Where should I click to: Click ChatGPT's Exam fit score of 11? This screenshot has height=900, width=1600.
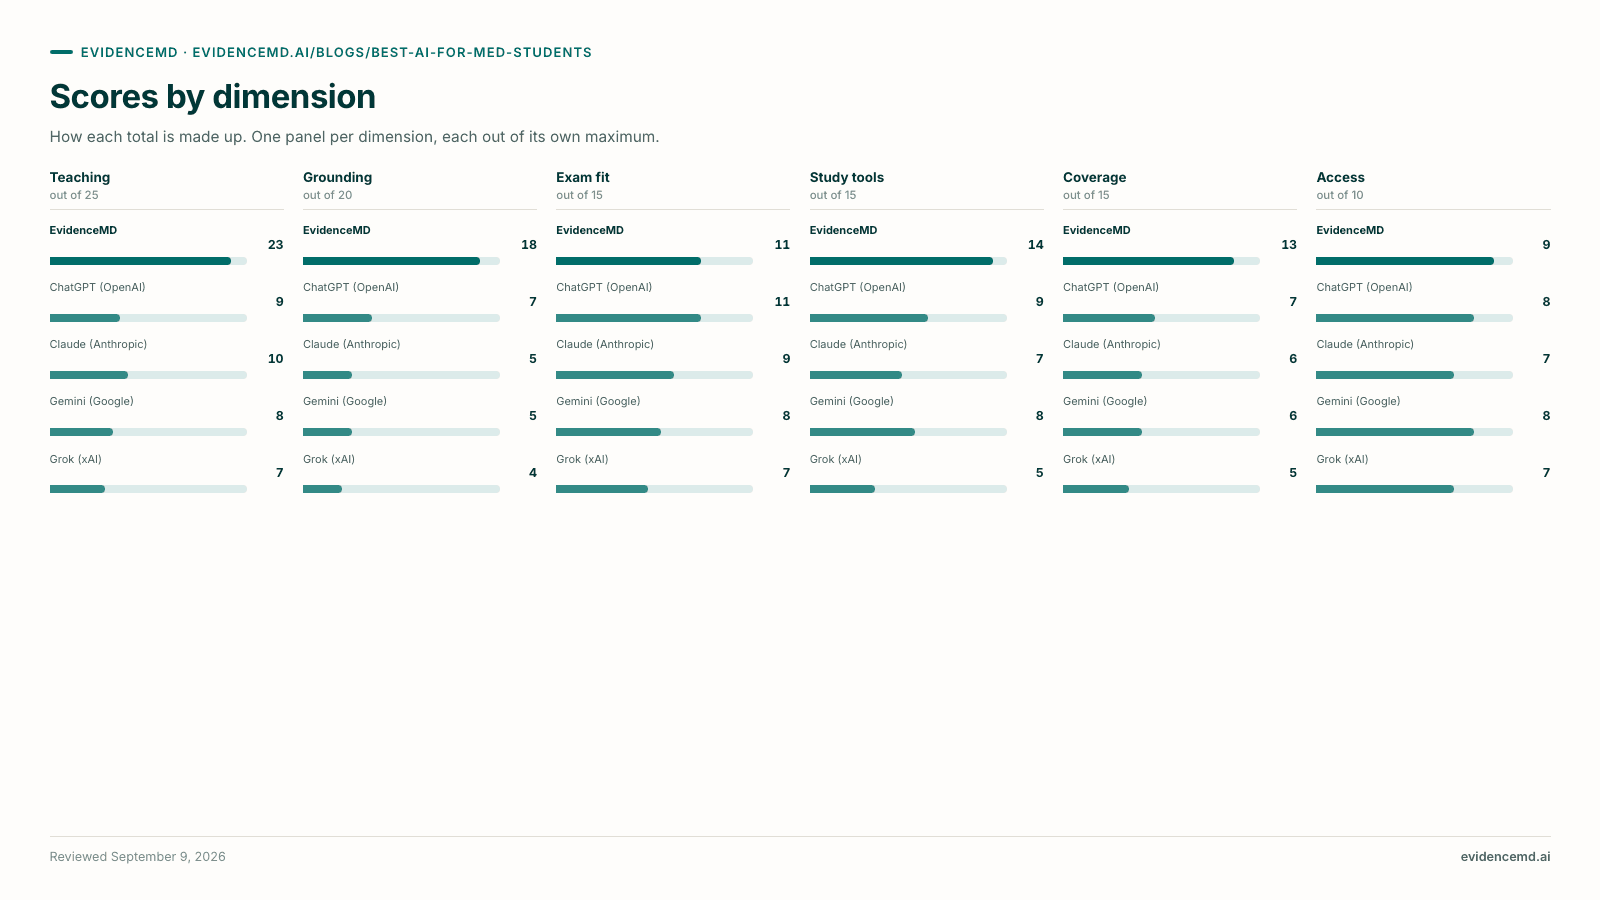click(782, 302)
